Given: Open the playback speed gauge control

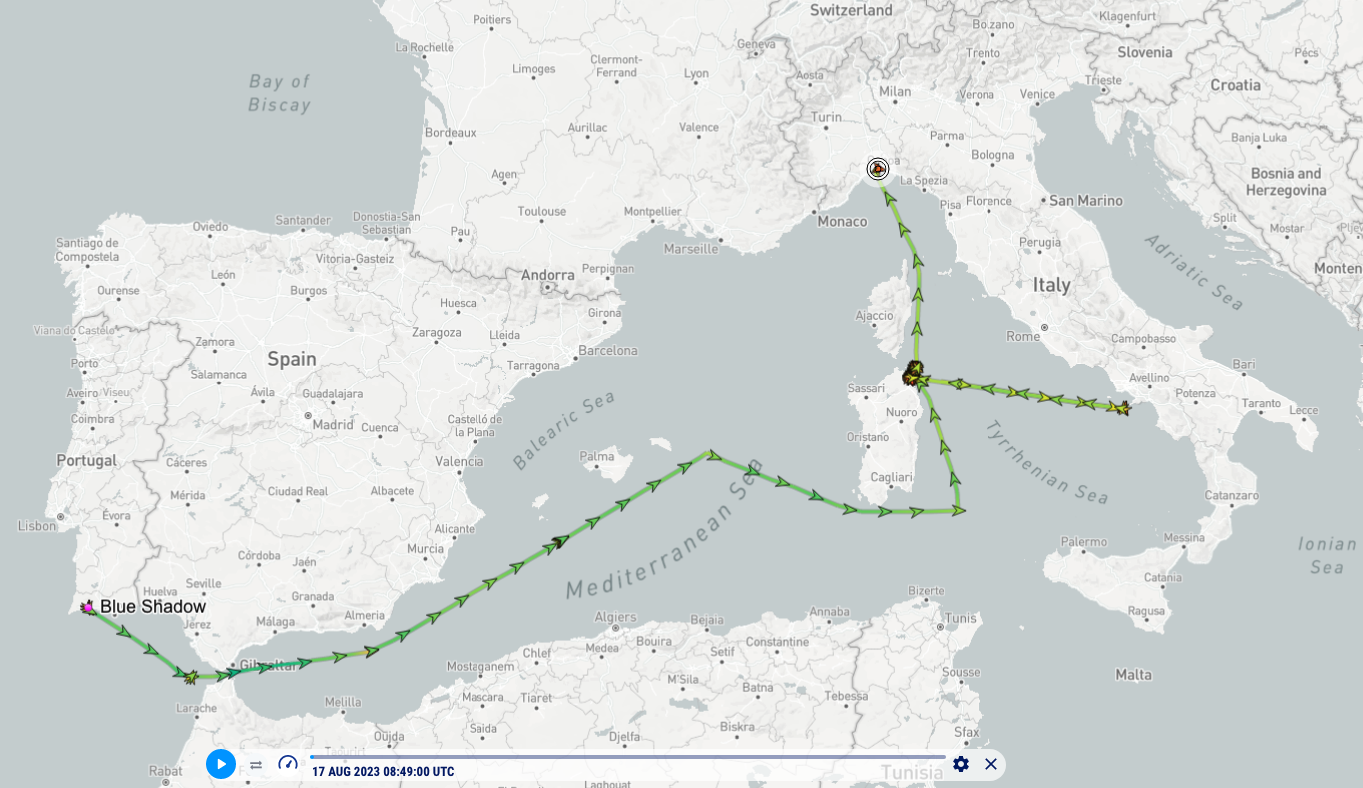Looking at the screenshot, I should pyautogui.click(x=288, y=764).
